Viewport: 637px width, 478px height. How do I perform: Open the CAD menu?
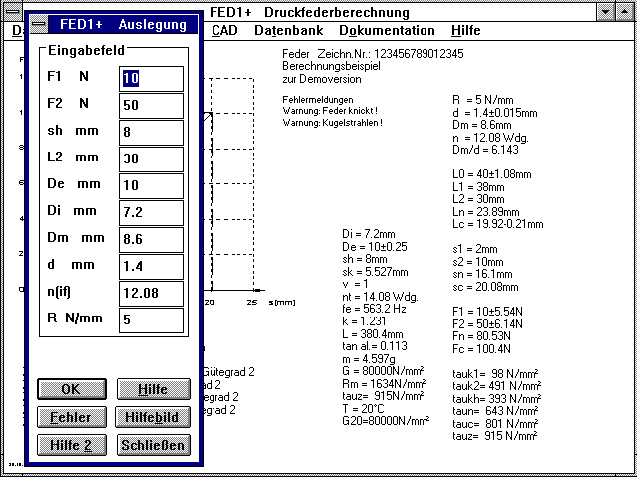(x=225, y=30)
